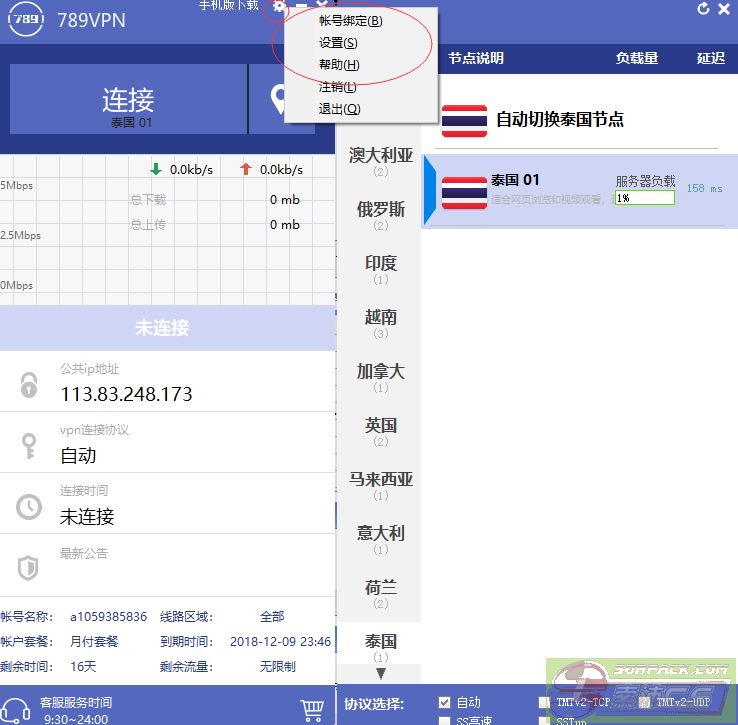Image resolution: width=738 pixels, height=725 pixels.
Task: Enable the TMTv2-TCP protocol checkbox
Action: (544, 702)
